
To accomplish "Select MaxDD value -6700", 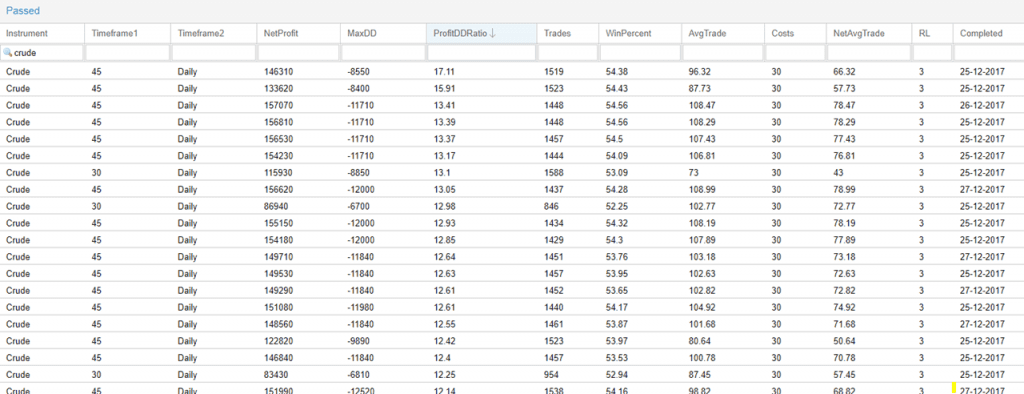I will [x=360, y=206].
